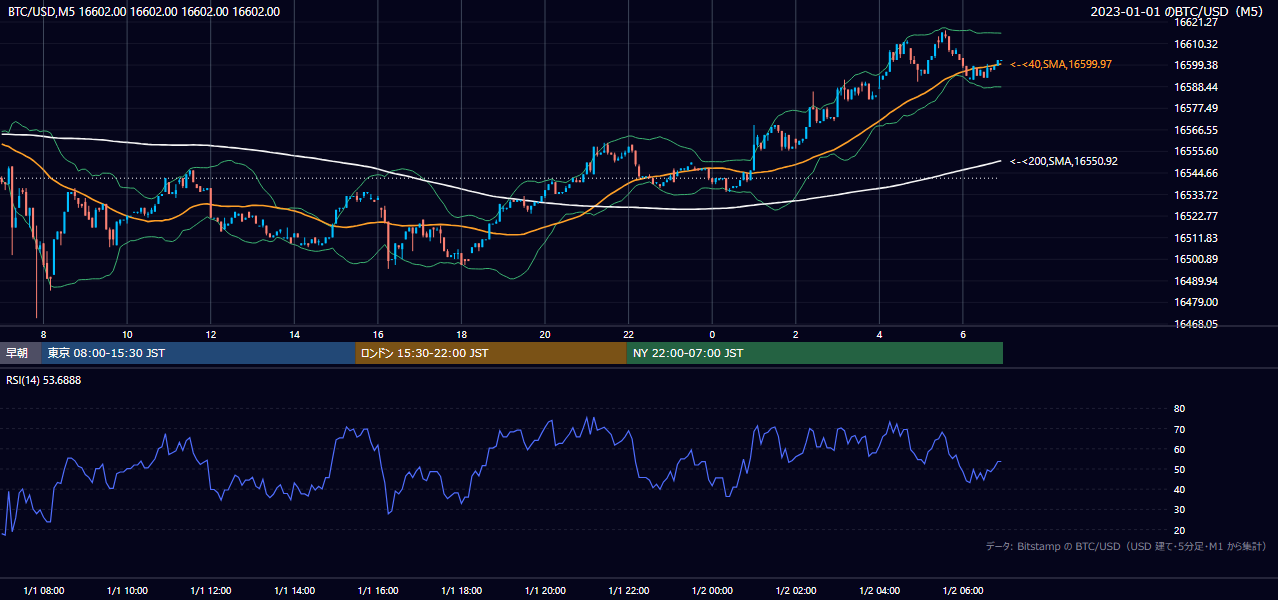Click price axis label 16544.66
The height and width of the screenshot is (600, 1278).
pos(1196,173)
